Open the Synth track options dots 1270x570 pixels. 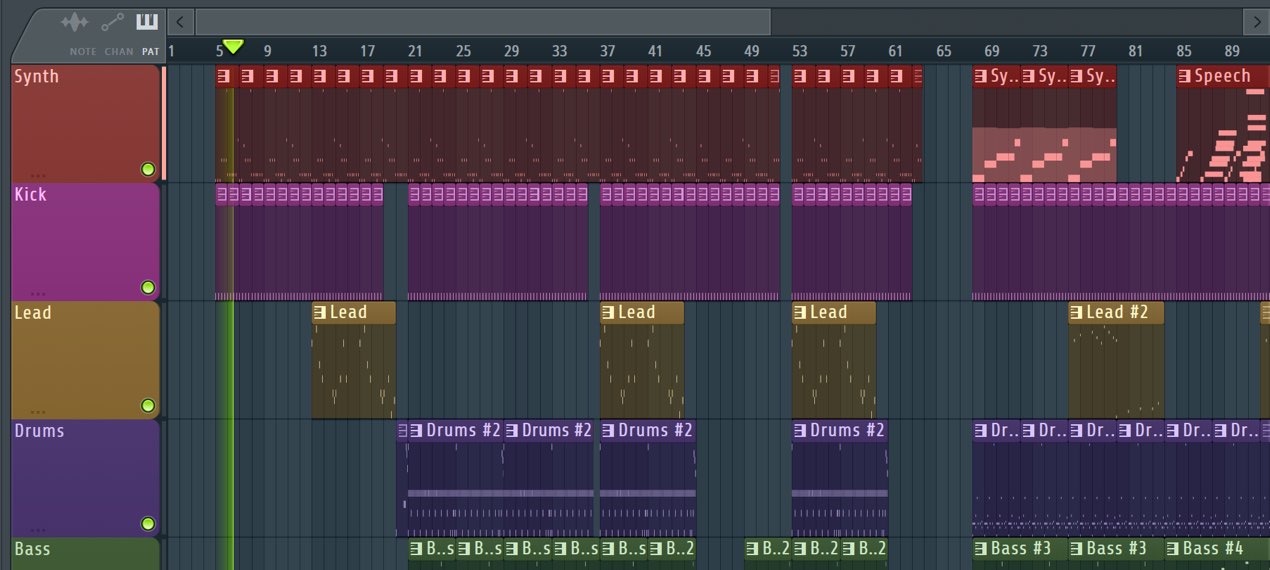tap(38, 175)
